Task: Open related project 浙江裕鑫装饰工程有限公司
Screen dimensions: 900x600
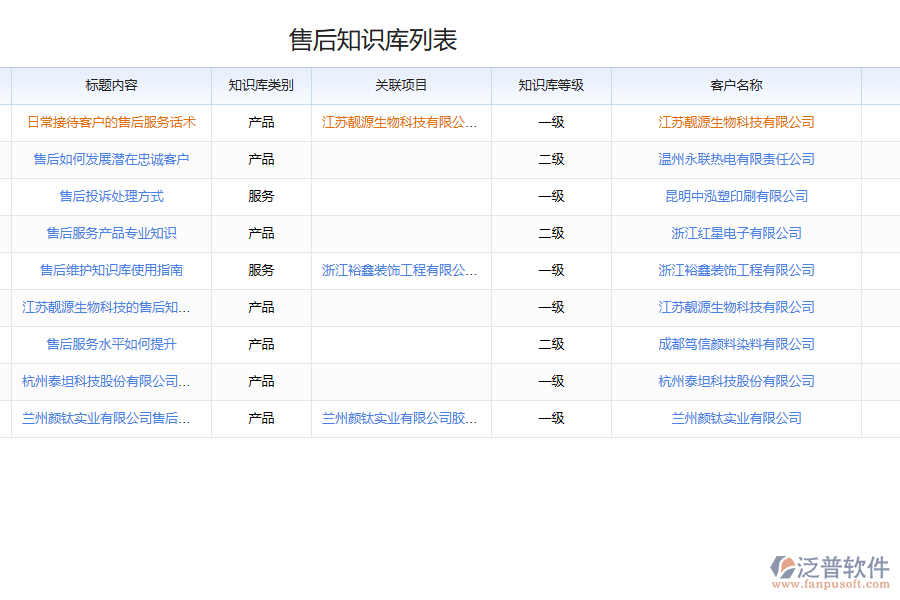Action: coord(400,270)
